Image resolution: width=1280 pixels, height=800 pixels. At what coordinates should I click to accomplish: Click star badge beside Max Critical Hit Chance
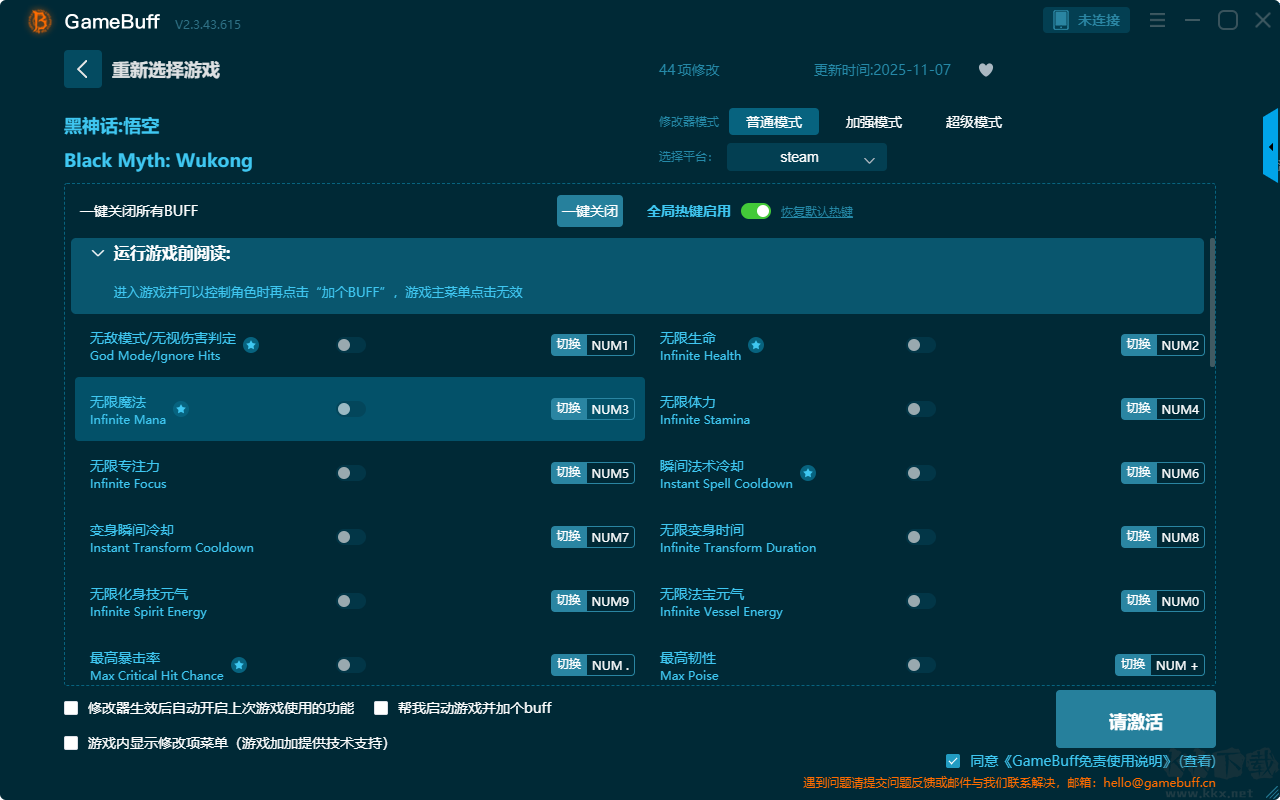(239, 665)
